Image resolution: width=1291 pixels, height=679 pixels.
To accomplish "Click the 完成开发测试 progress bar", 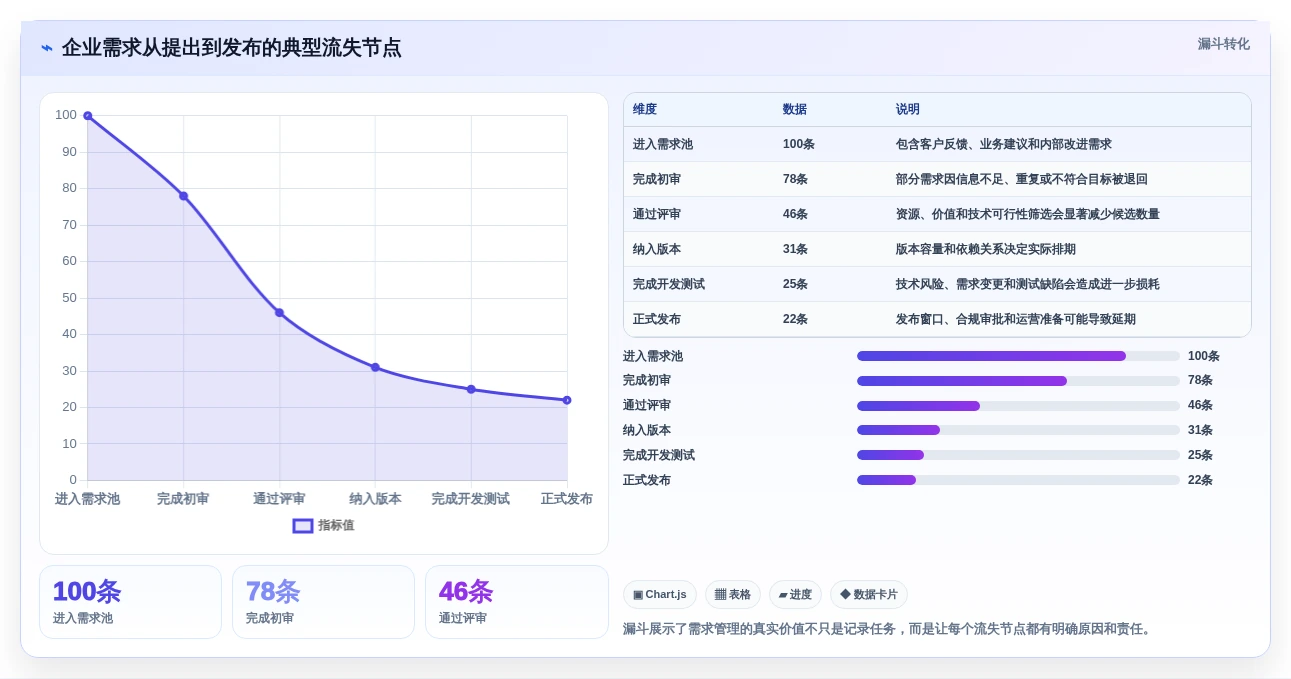I will 1018,455.
